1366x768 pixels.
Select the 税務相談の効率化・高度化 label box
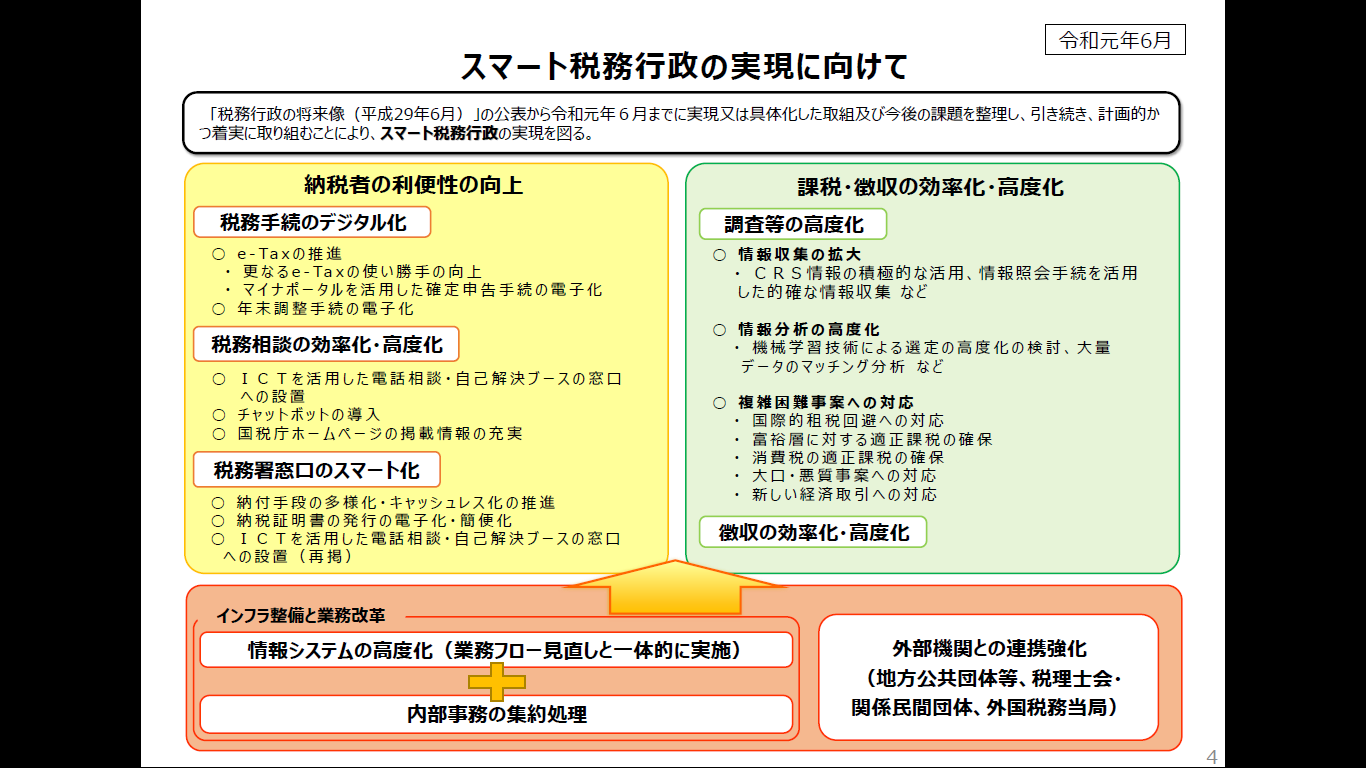326,344
